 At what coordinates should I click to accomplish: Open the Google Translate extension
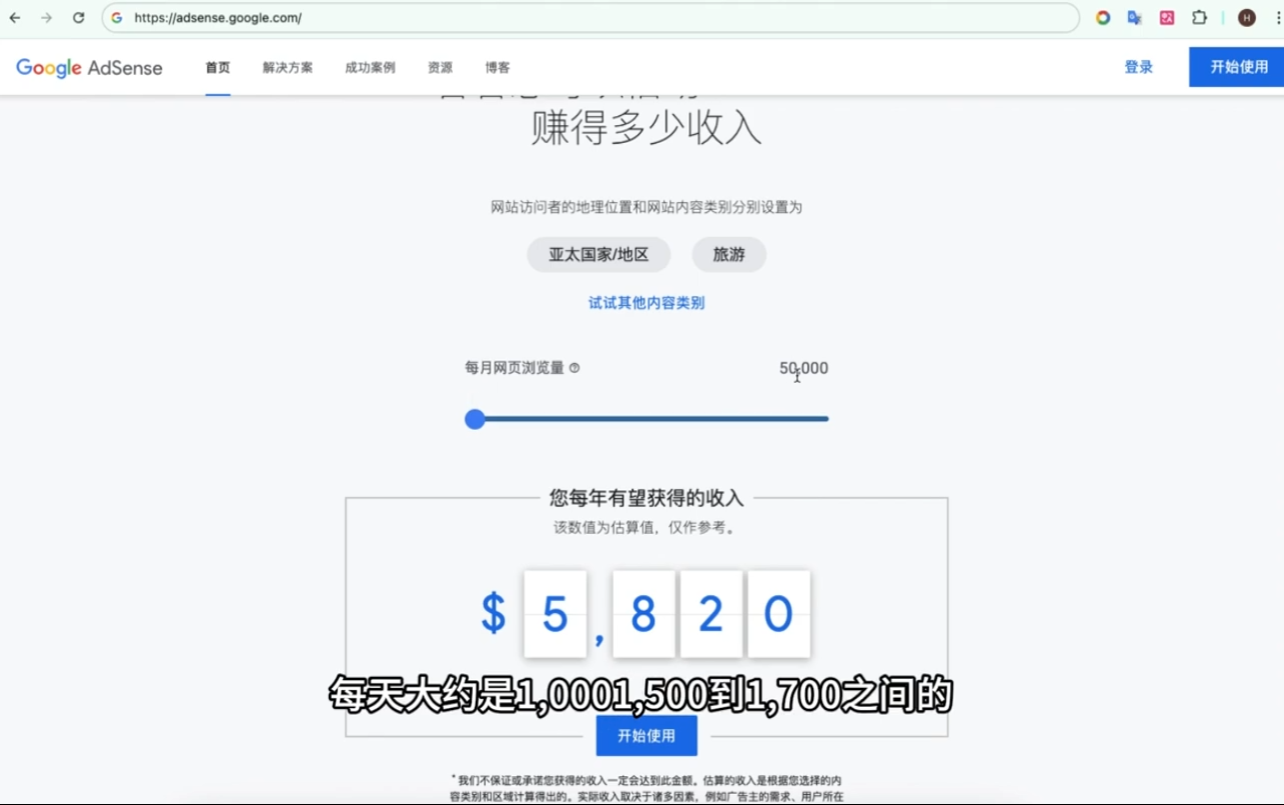click(1134, 18)
